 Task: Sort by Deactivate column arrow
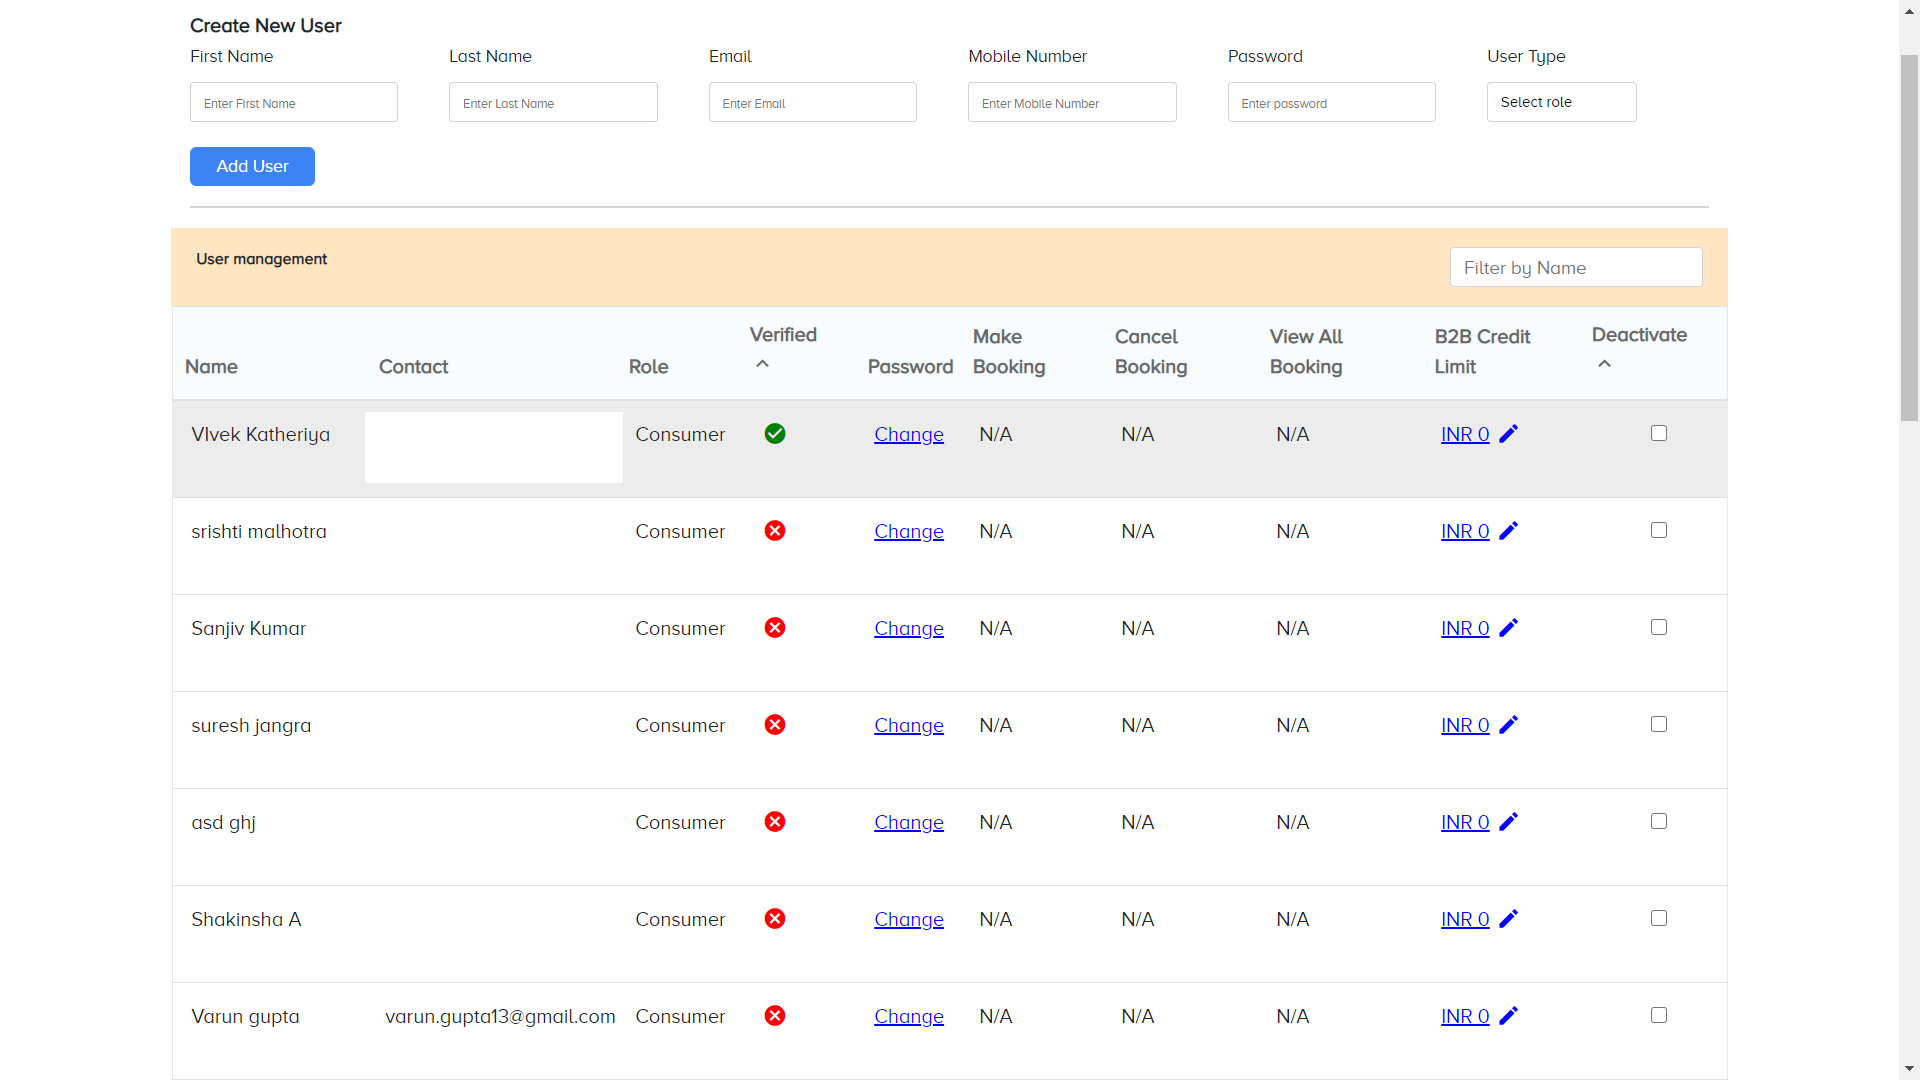coord(1604,364)
